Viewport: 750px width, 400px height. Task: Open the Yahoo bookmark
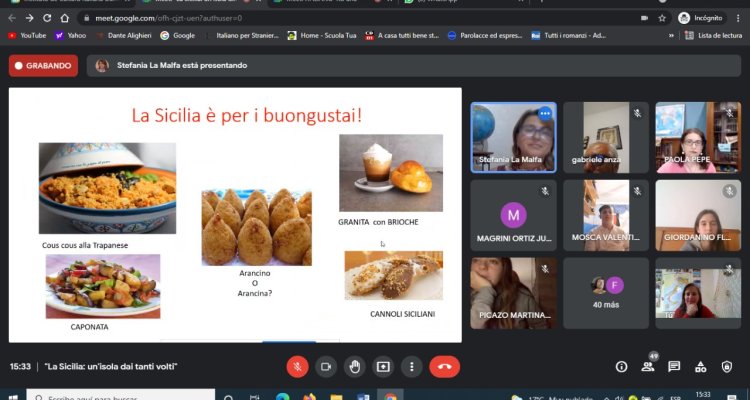71,35
